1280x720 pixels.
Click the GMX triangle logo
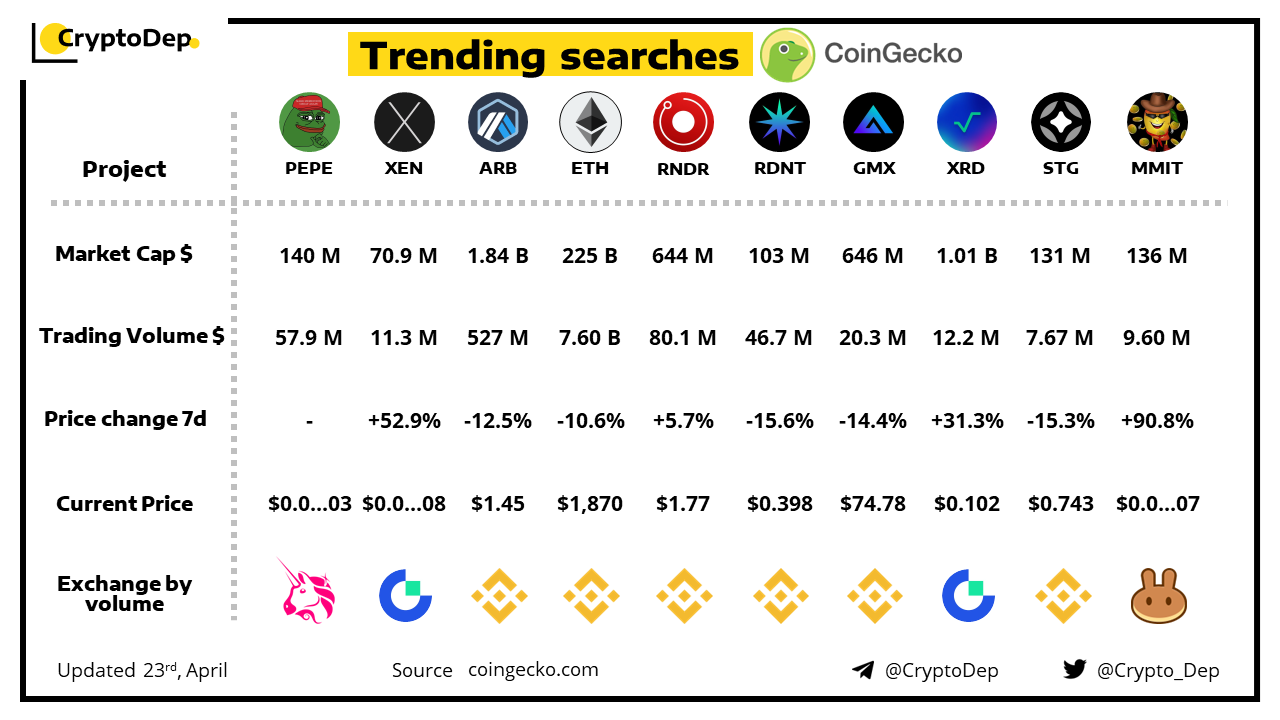click(x=873, y=122)
